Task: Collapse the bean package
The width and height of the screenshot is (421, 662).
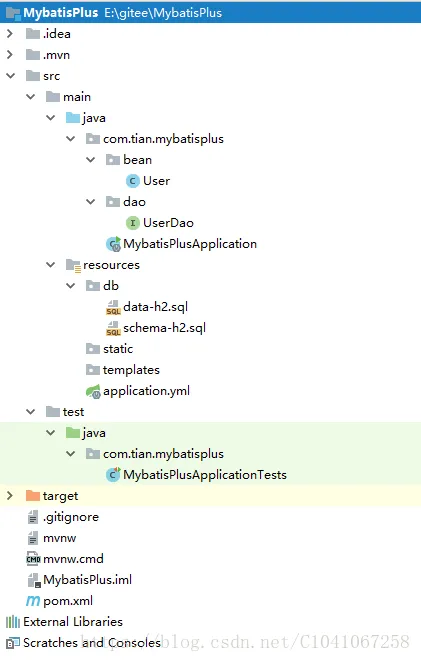Action: pyautogui.click(x=90, y=160)
